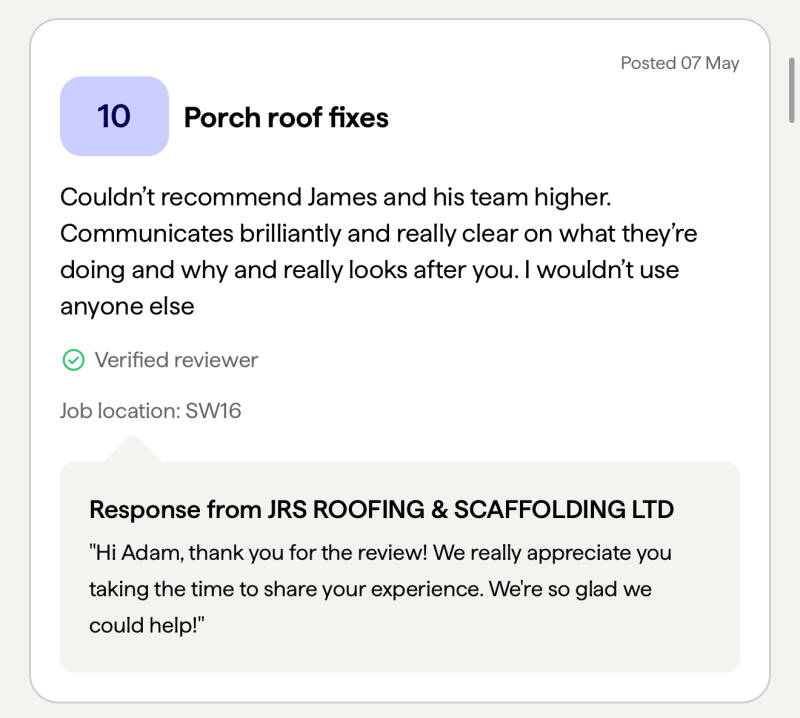Image resolution: width=800 pixels, height=718 pixels.
Task: Open the 'Porch roof fixes' review title
Action: 286,117
